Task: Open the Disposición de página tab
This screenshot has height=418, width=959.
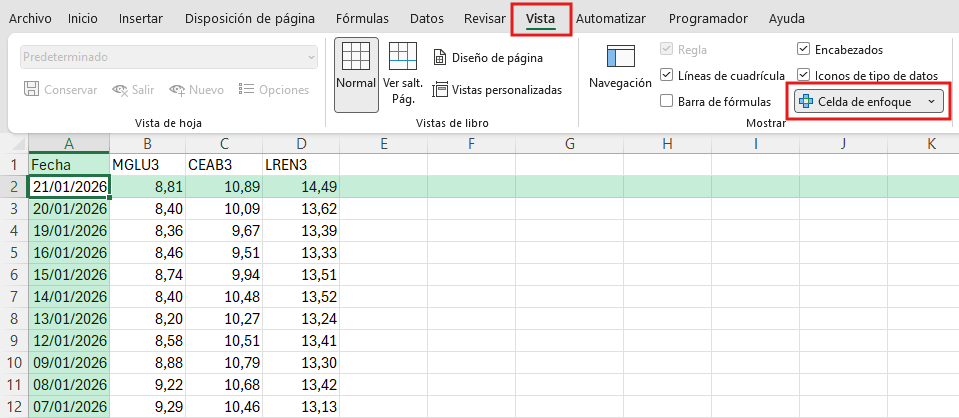Action: pyautogui.click(x=250, y=18)
